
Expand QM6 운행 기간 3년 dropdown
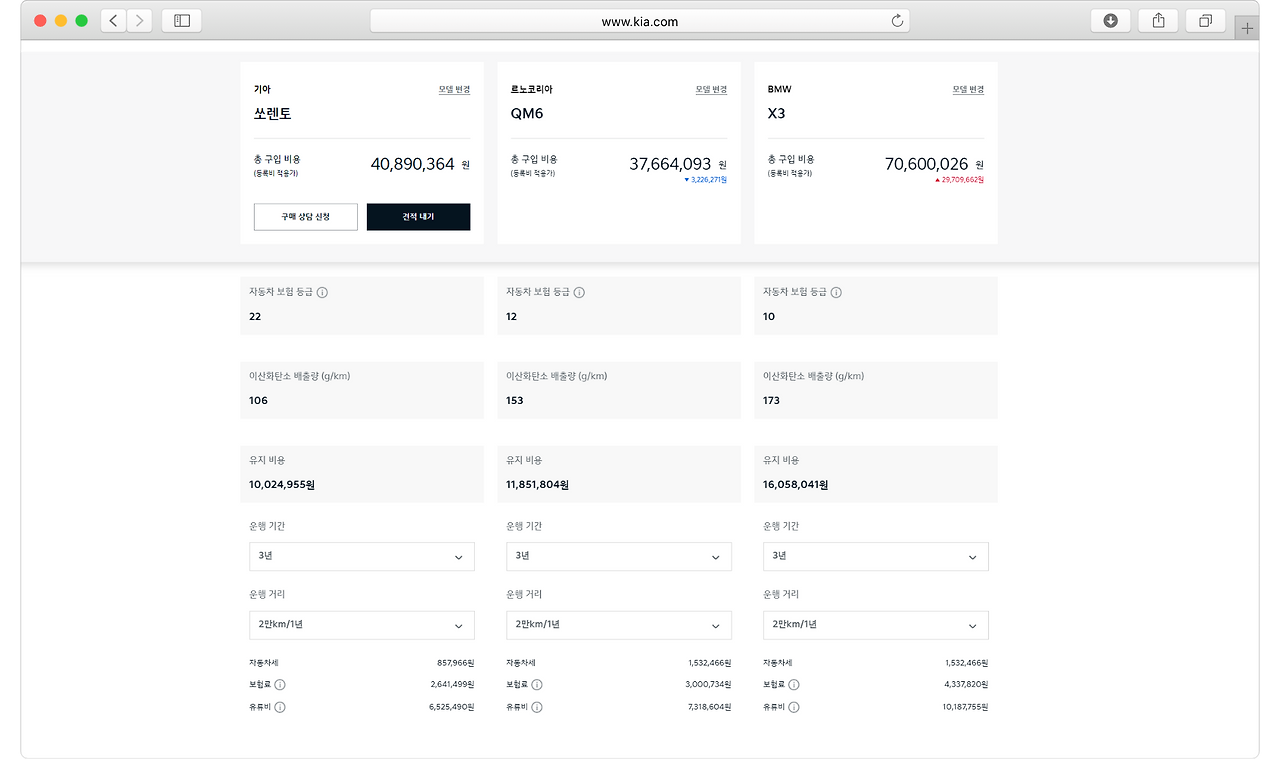pyautogui.click(x=619, y=556)
